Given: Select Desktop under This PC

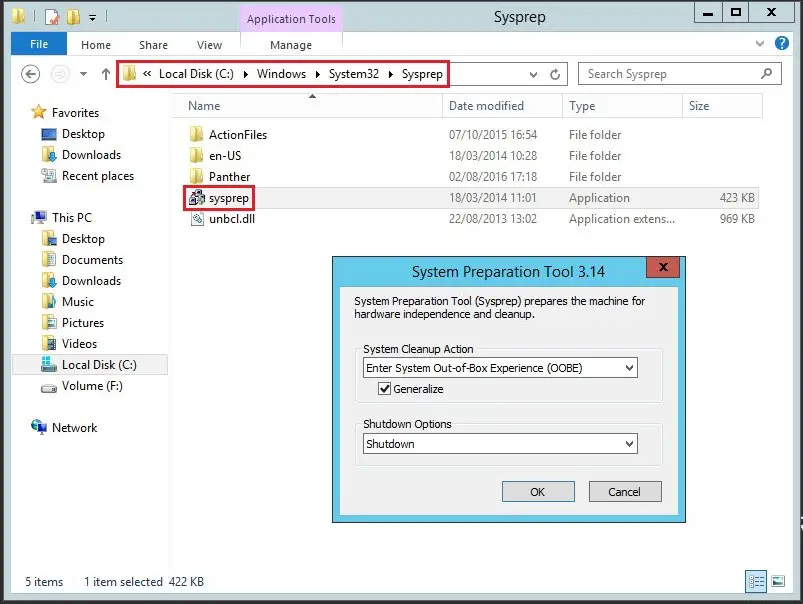Looking at the screenshot, I should (83, 239).
